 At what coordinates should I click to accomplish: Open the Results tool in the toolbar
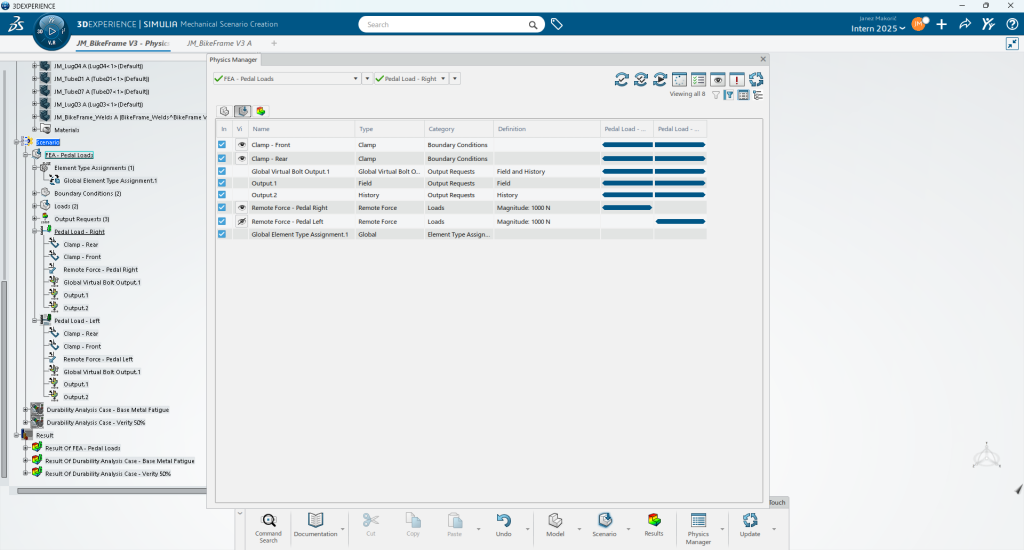(x=653, y=523)
